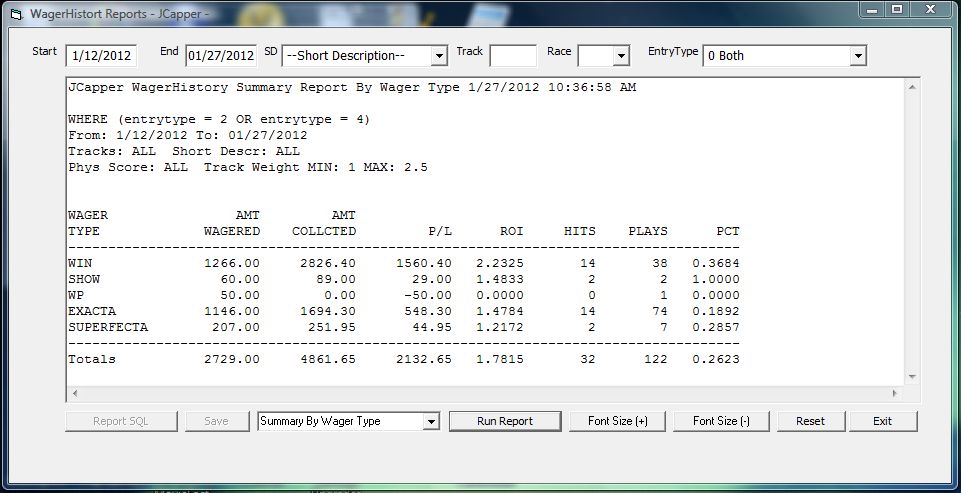Click the SUPERFECTA collected value 251.95

[332, 327]
